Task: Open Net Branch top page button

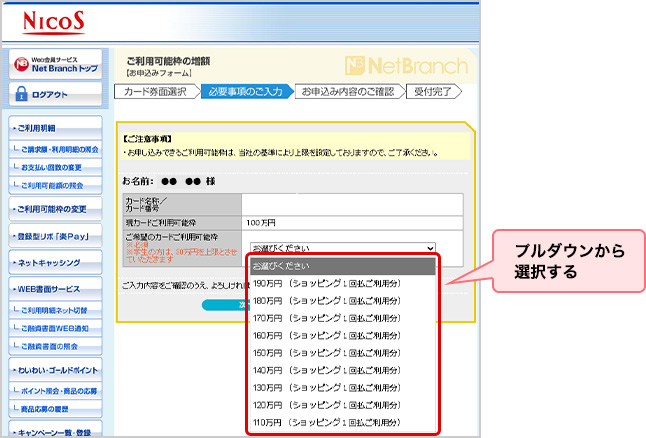Action: (56, 64)
